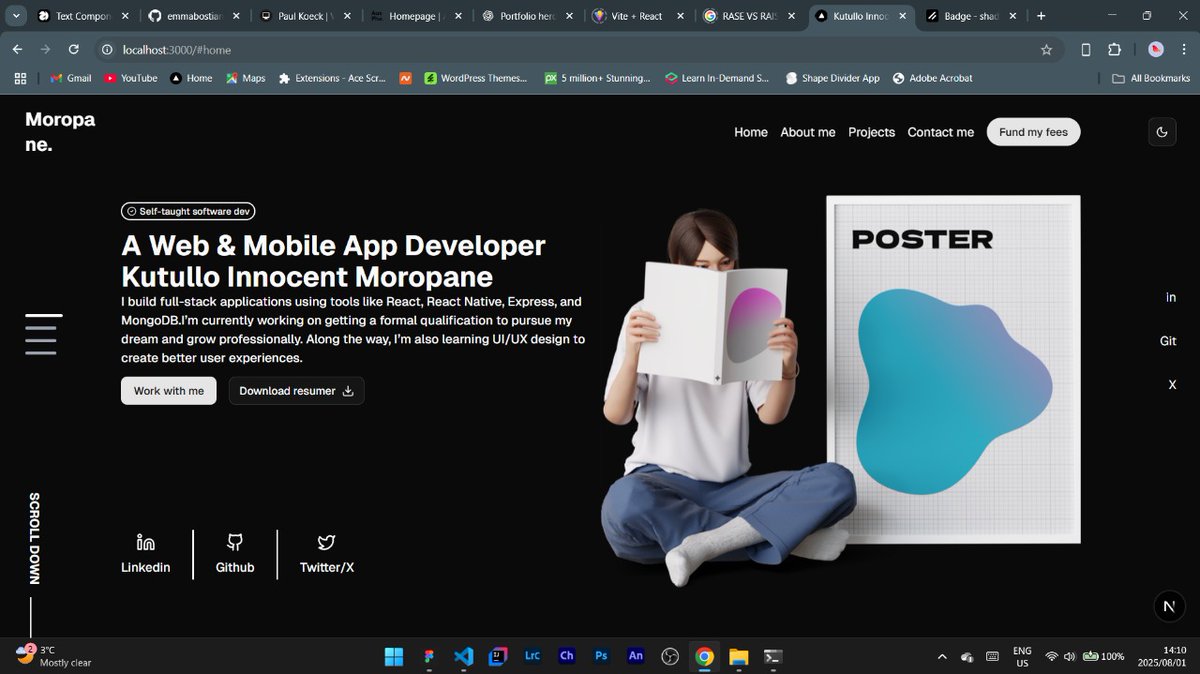
Task: Open Photoshop from the taskbar
Action: pyautogui.click(x=600, y=657)
